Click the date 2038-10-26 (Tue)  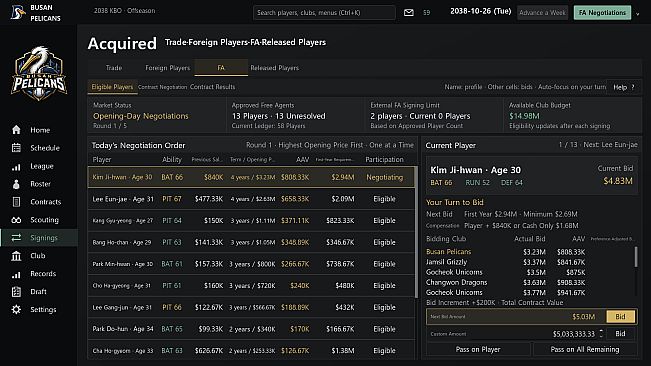click(480, 11)
